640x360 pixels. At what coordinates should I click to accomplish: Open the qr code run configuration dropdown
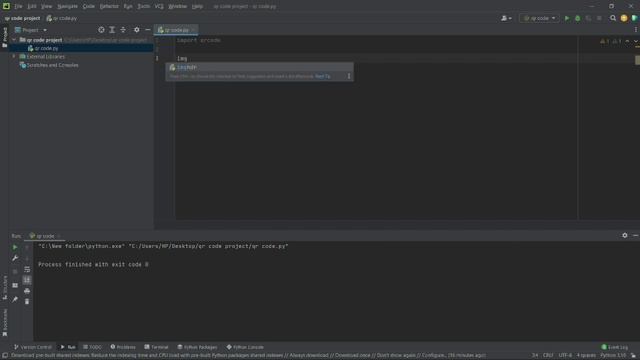pyautogui.click(x=539, y=18)
